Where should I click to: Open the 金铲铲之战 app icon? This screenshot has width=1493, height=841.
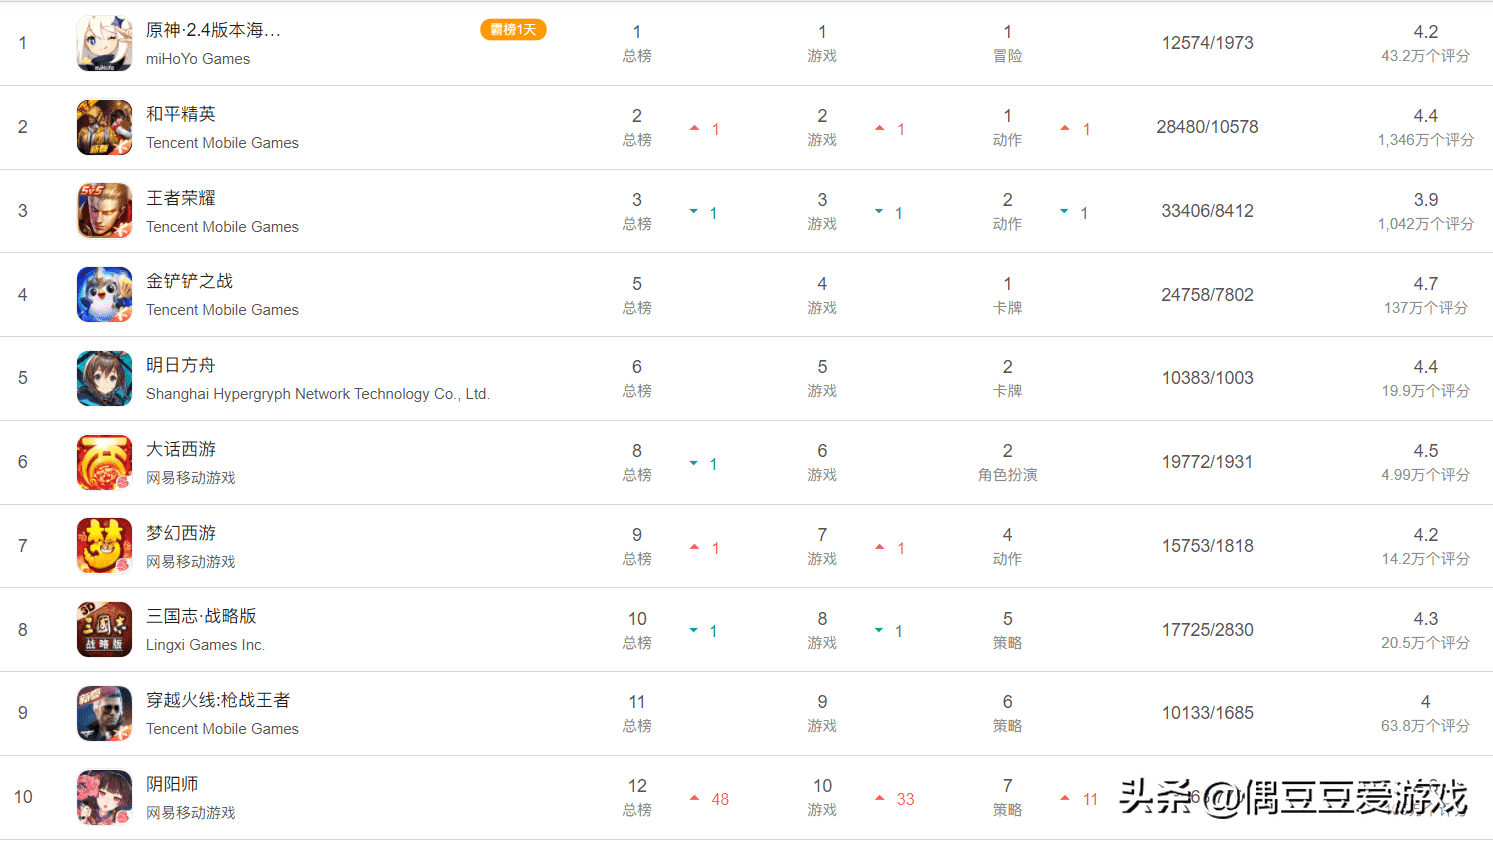pos(104,294)
